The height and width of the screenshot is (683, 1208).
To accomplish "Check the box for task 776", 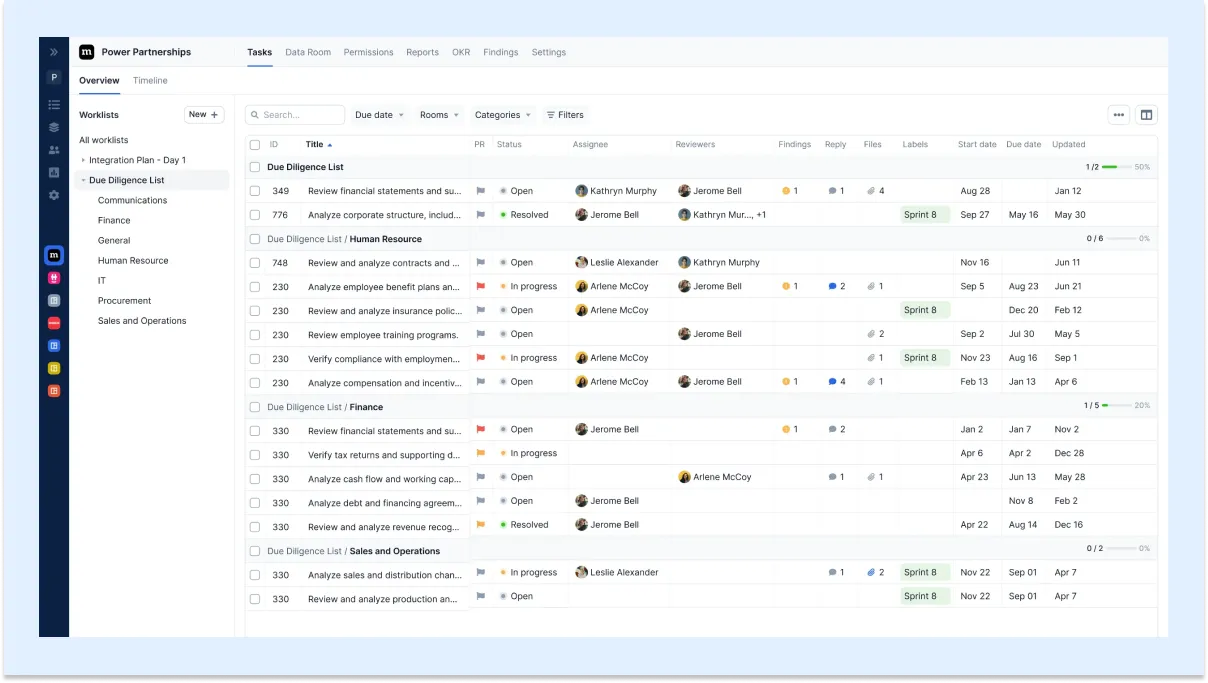I will tap(255, 215).
